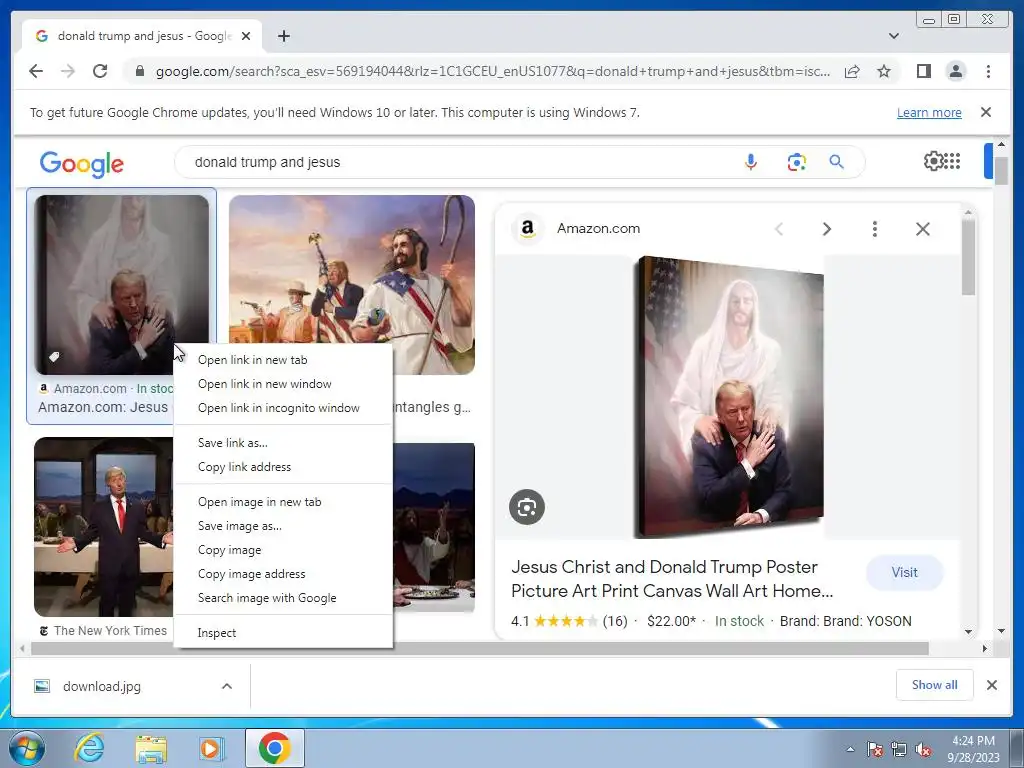Click the search box text field
The width and height of the screenshot is (1024, 768).
457,162
